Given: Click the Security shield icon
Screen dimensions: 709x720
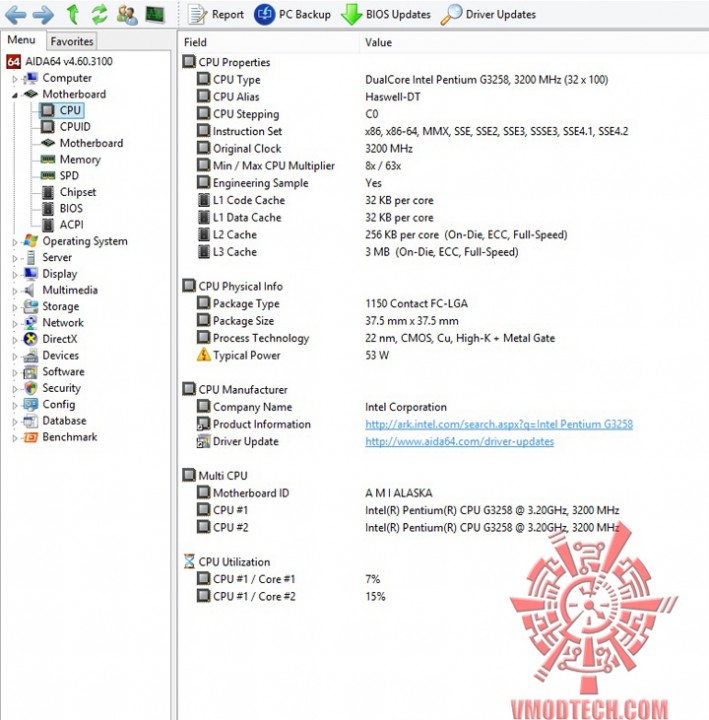Looking at the screenshot, I should tap(30, 388).
